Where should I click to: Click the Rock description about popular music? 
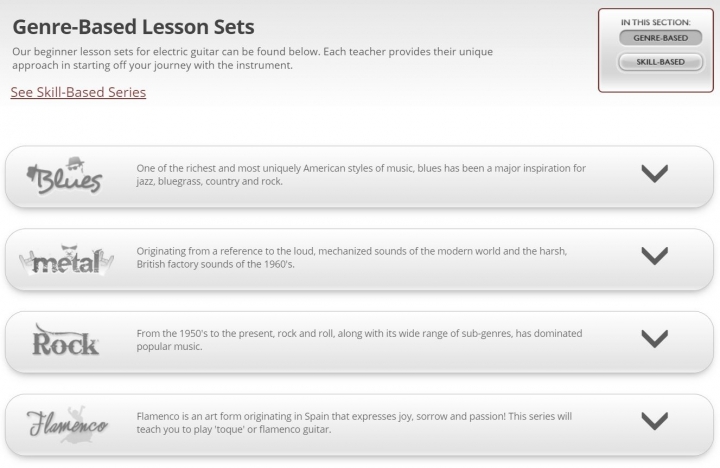(x=359, y=340)
